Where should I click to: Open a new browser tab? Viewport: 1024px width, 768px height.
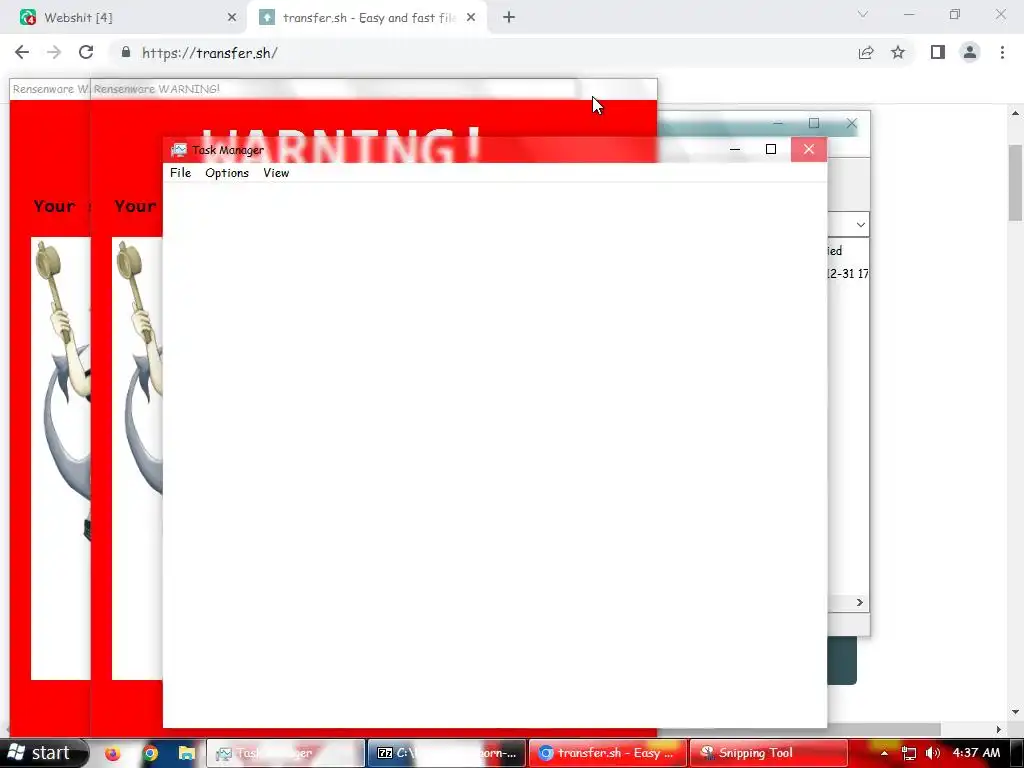(509, 18)
